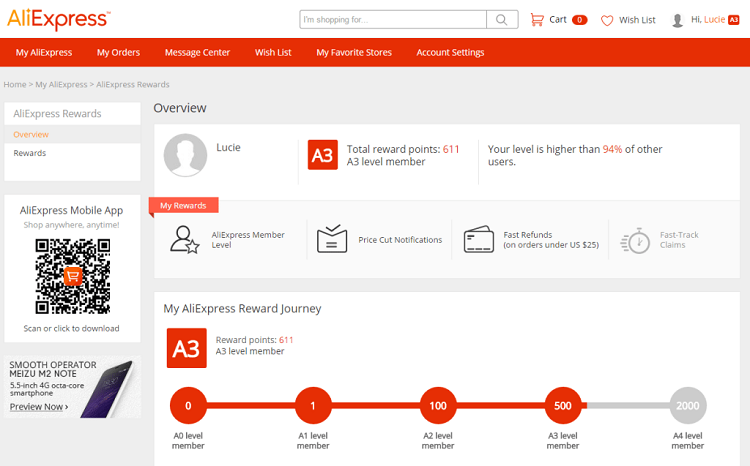Click the Wish List heart icon
The width and height of the screenshot is (750, 466).
point(607,21)
